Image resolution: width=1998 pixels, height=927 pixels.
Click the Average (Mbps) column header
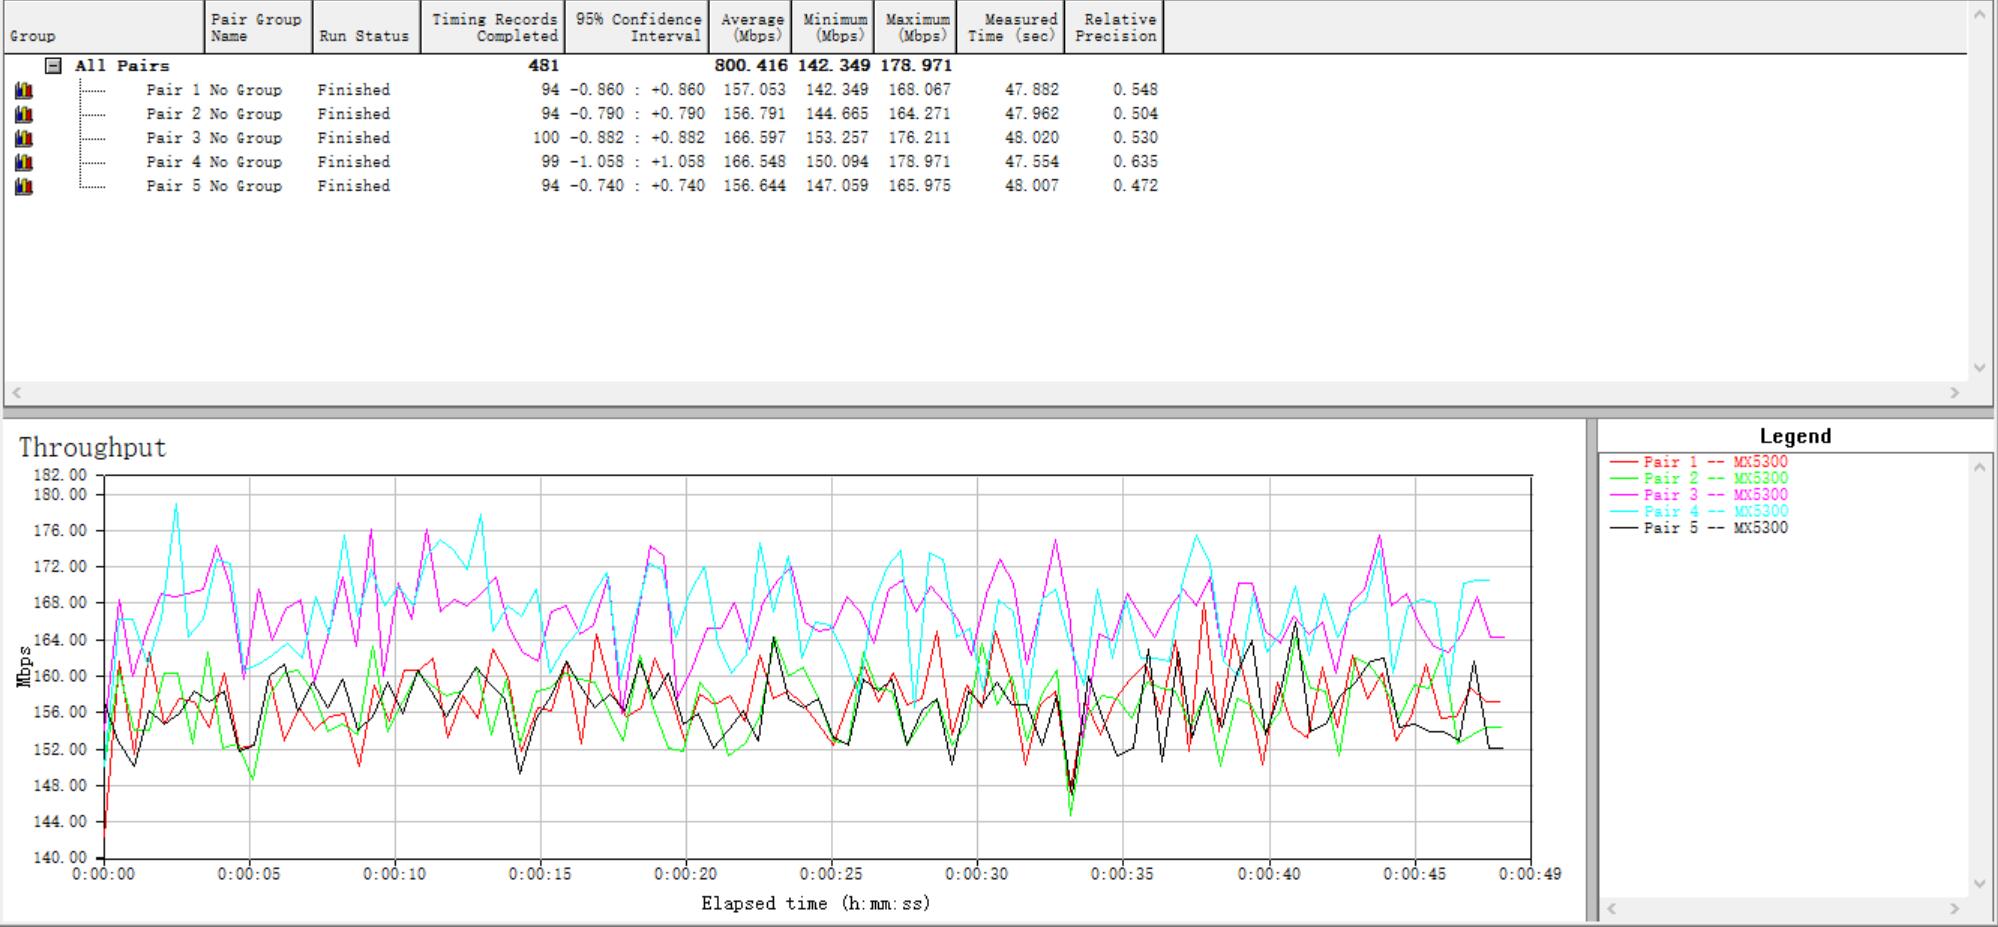click(x=750, y=27)
